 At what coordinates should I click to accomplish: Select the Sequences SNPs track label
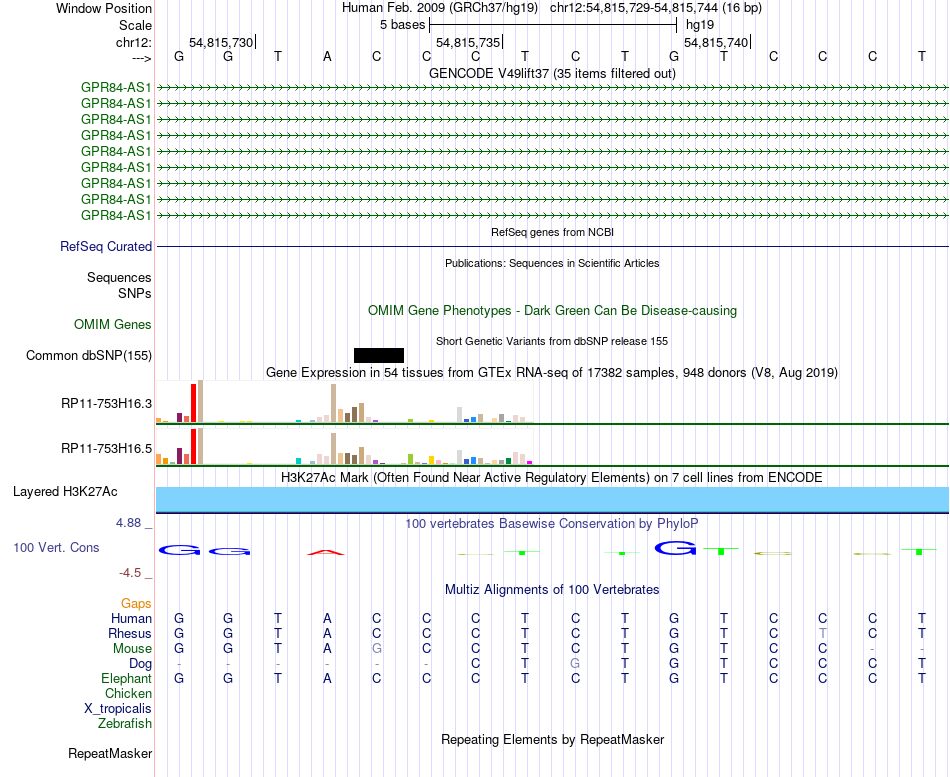119,285
